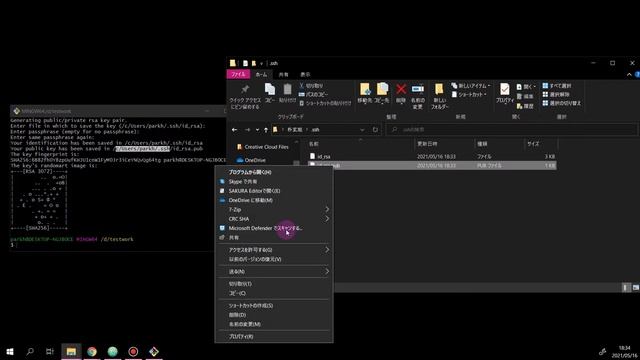
Task: Choose Open With (プログラムから開く) entry
Action: (x=274, y=172)
